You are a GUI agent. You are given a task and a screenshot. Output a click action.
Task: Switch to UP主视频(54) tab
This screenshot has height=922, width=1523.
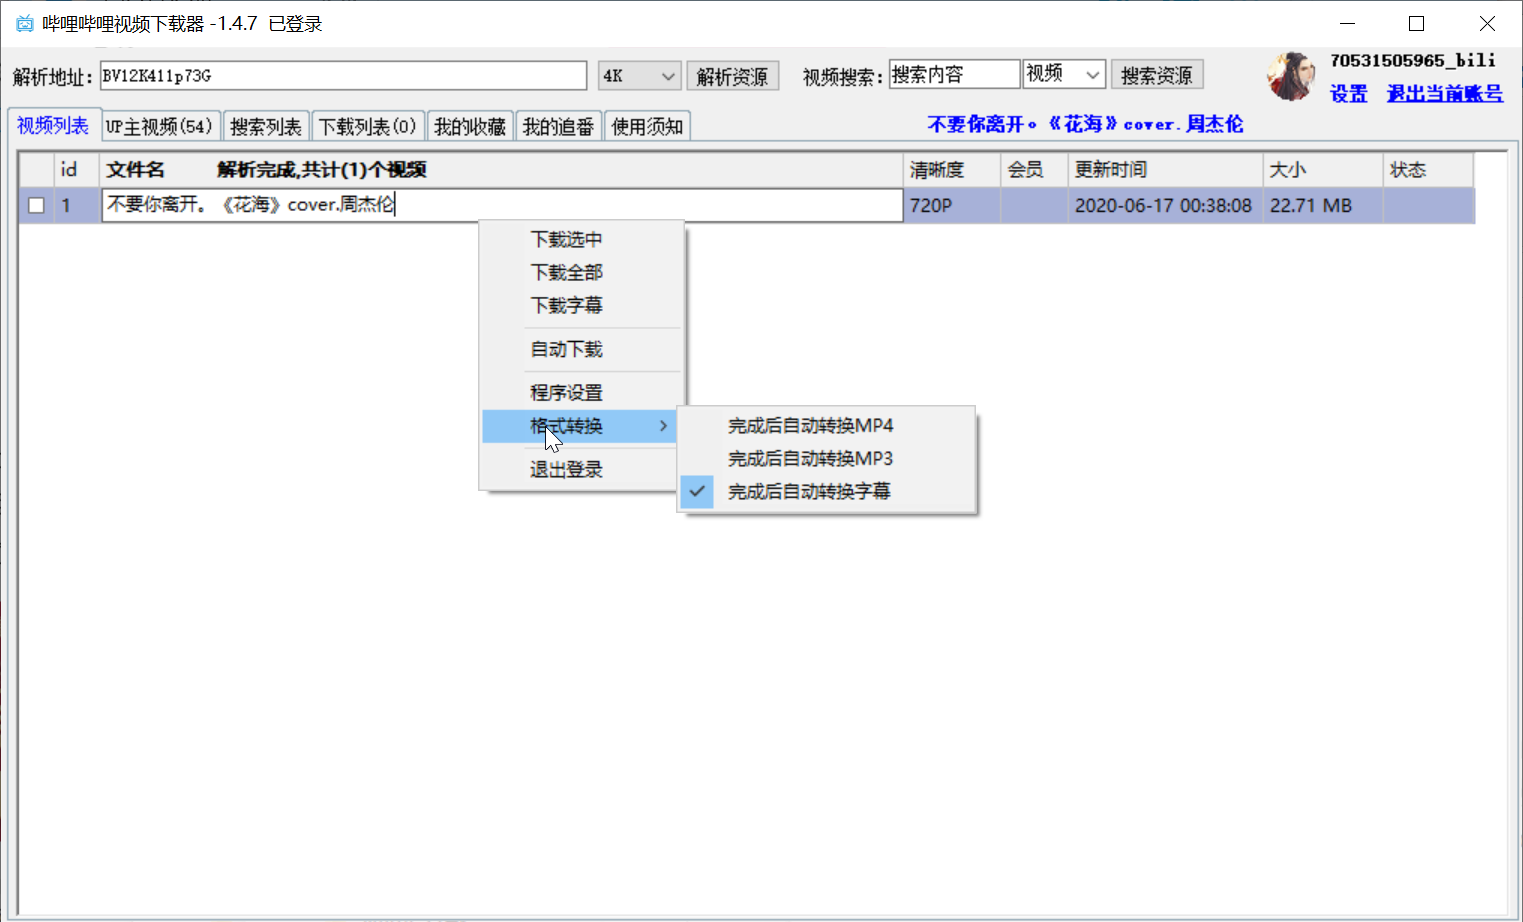click(160, 127)
